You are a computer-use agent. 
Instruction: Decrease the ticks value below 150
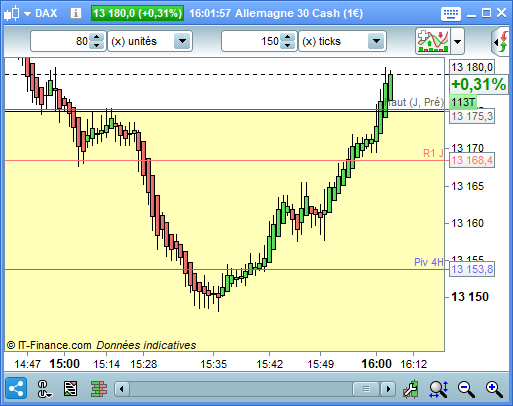tap(288, 46)
